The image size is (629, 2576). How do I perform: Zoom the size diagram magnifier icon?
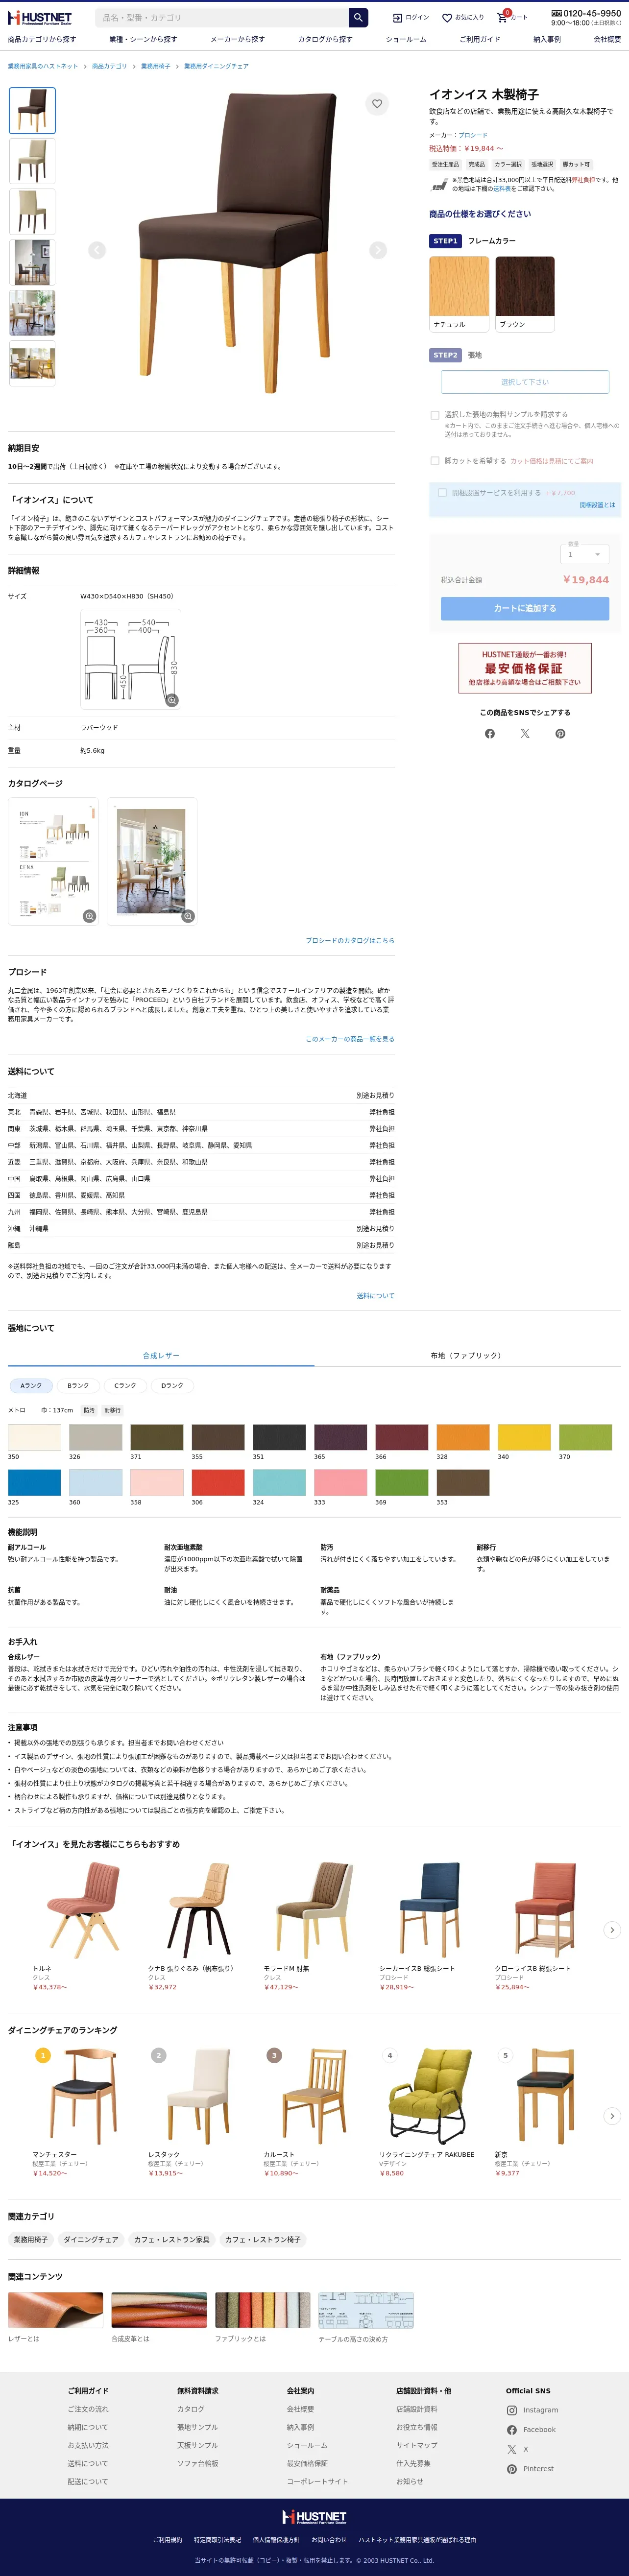(172, 700)
